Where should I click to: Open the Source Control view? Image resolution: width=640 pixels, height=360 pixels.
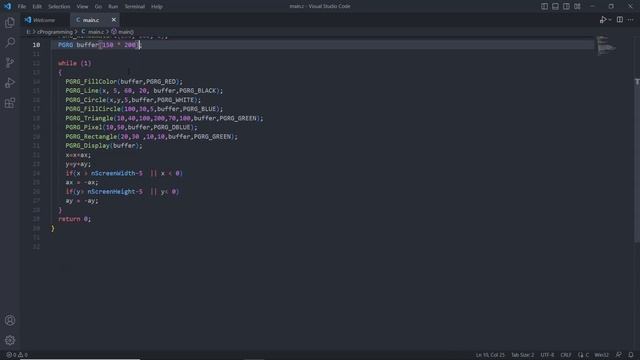[10, 62]
